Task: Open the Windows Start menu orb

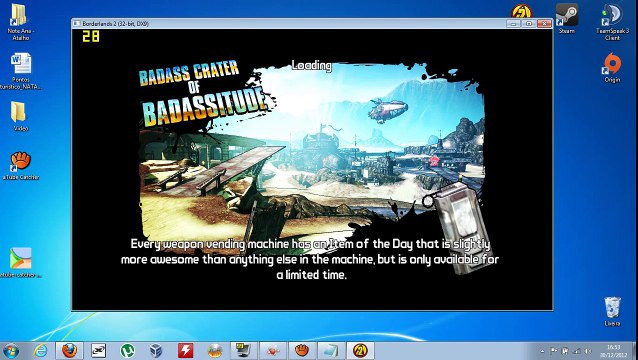Action: (11, 350)
